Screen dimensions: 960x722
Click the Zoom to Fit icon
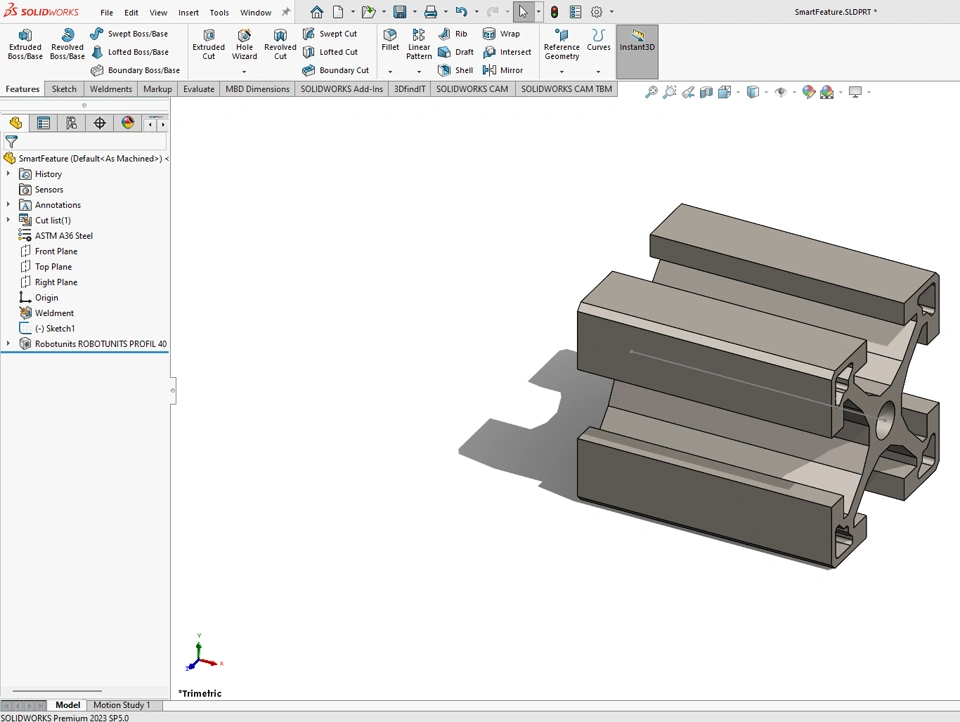tap(651, 92)
